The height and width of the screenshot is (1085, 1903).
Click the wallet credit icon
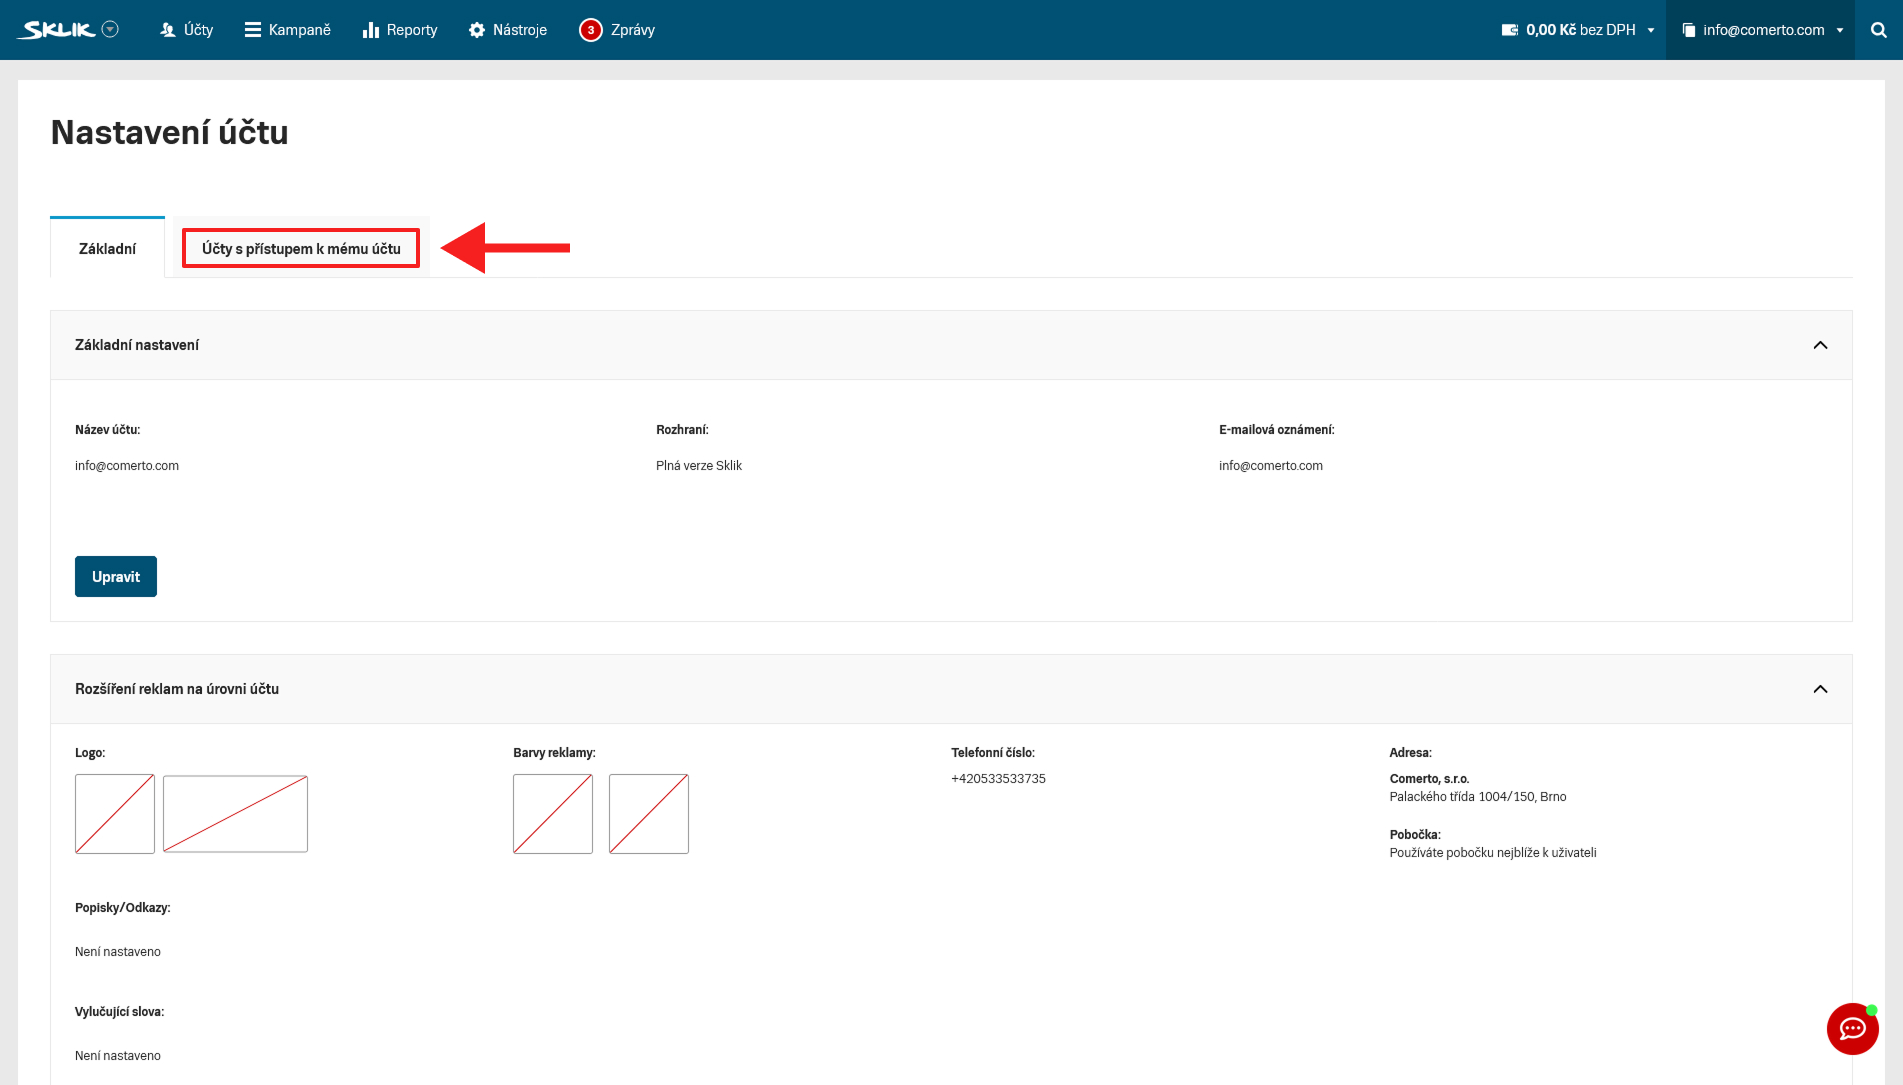(x=1510, y=30)
